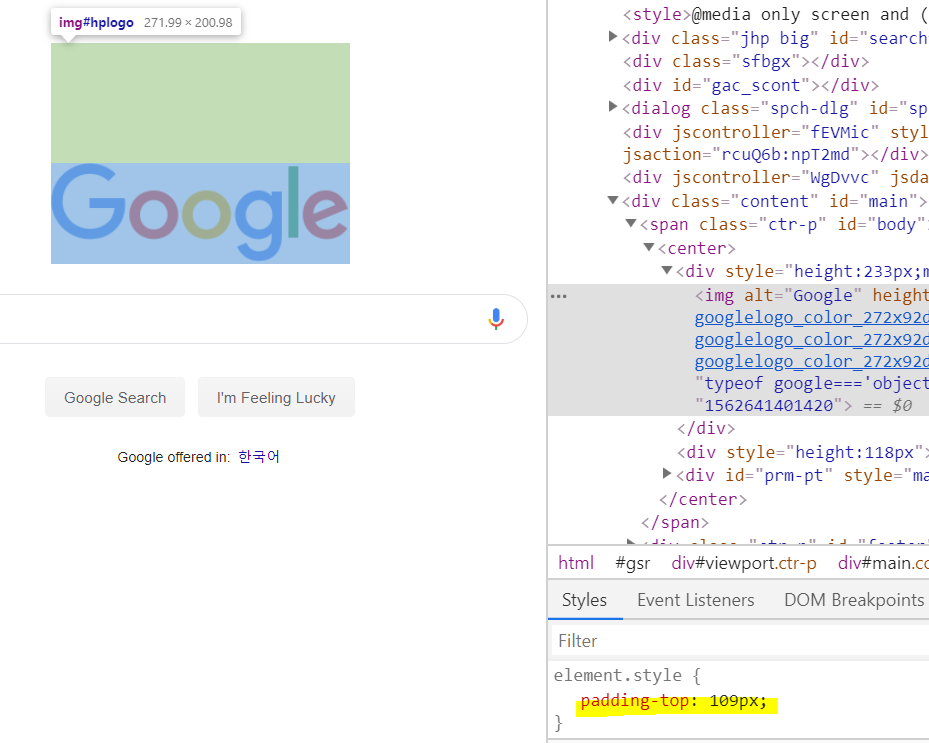Open the three-dots menu beside img element

[x=559, y=296]
